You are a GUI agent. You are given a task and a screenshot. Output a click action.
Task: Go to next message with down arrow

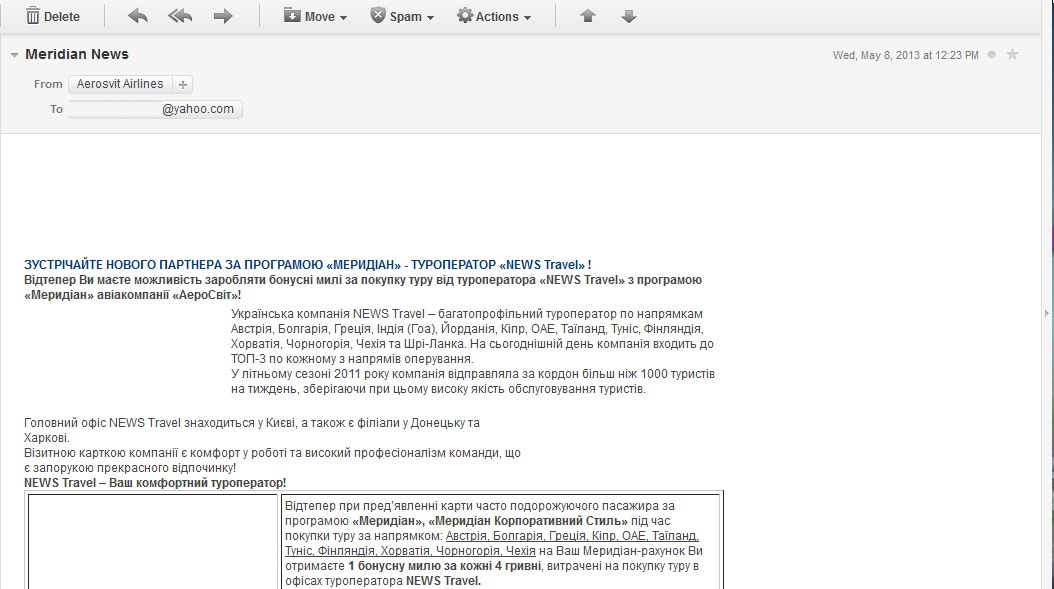(x=629, y=16)
